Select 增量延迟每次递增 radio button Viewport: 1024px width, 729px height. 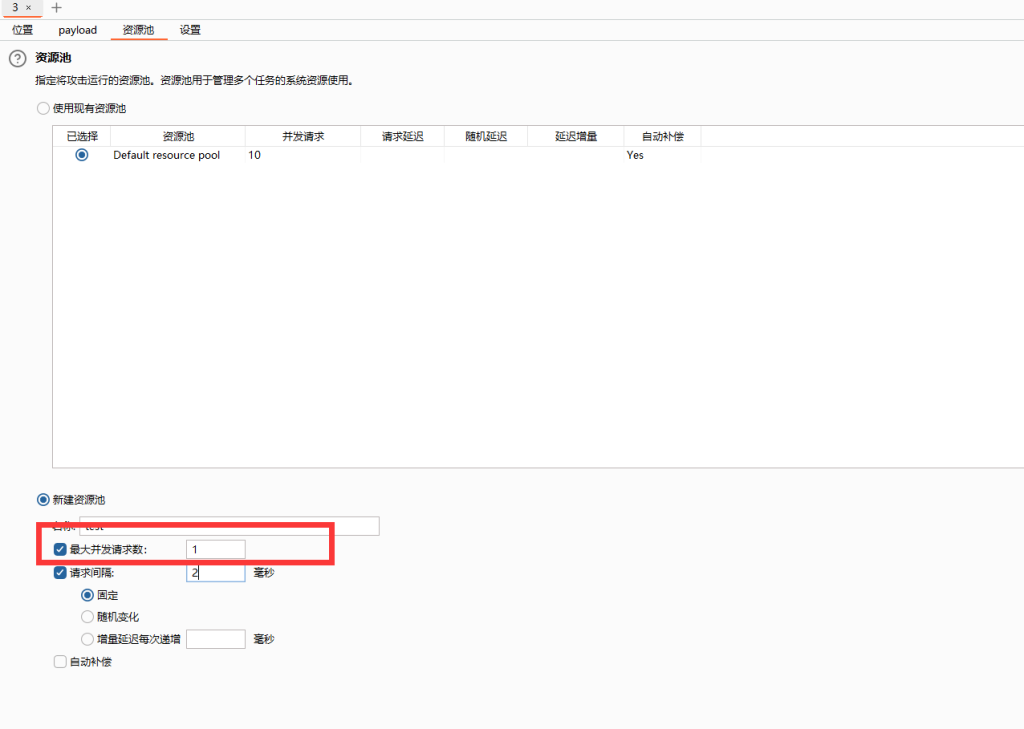pos(87,639)
